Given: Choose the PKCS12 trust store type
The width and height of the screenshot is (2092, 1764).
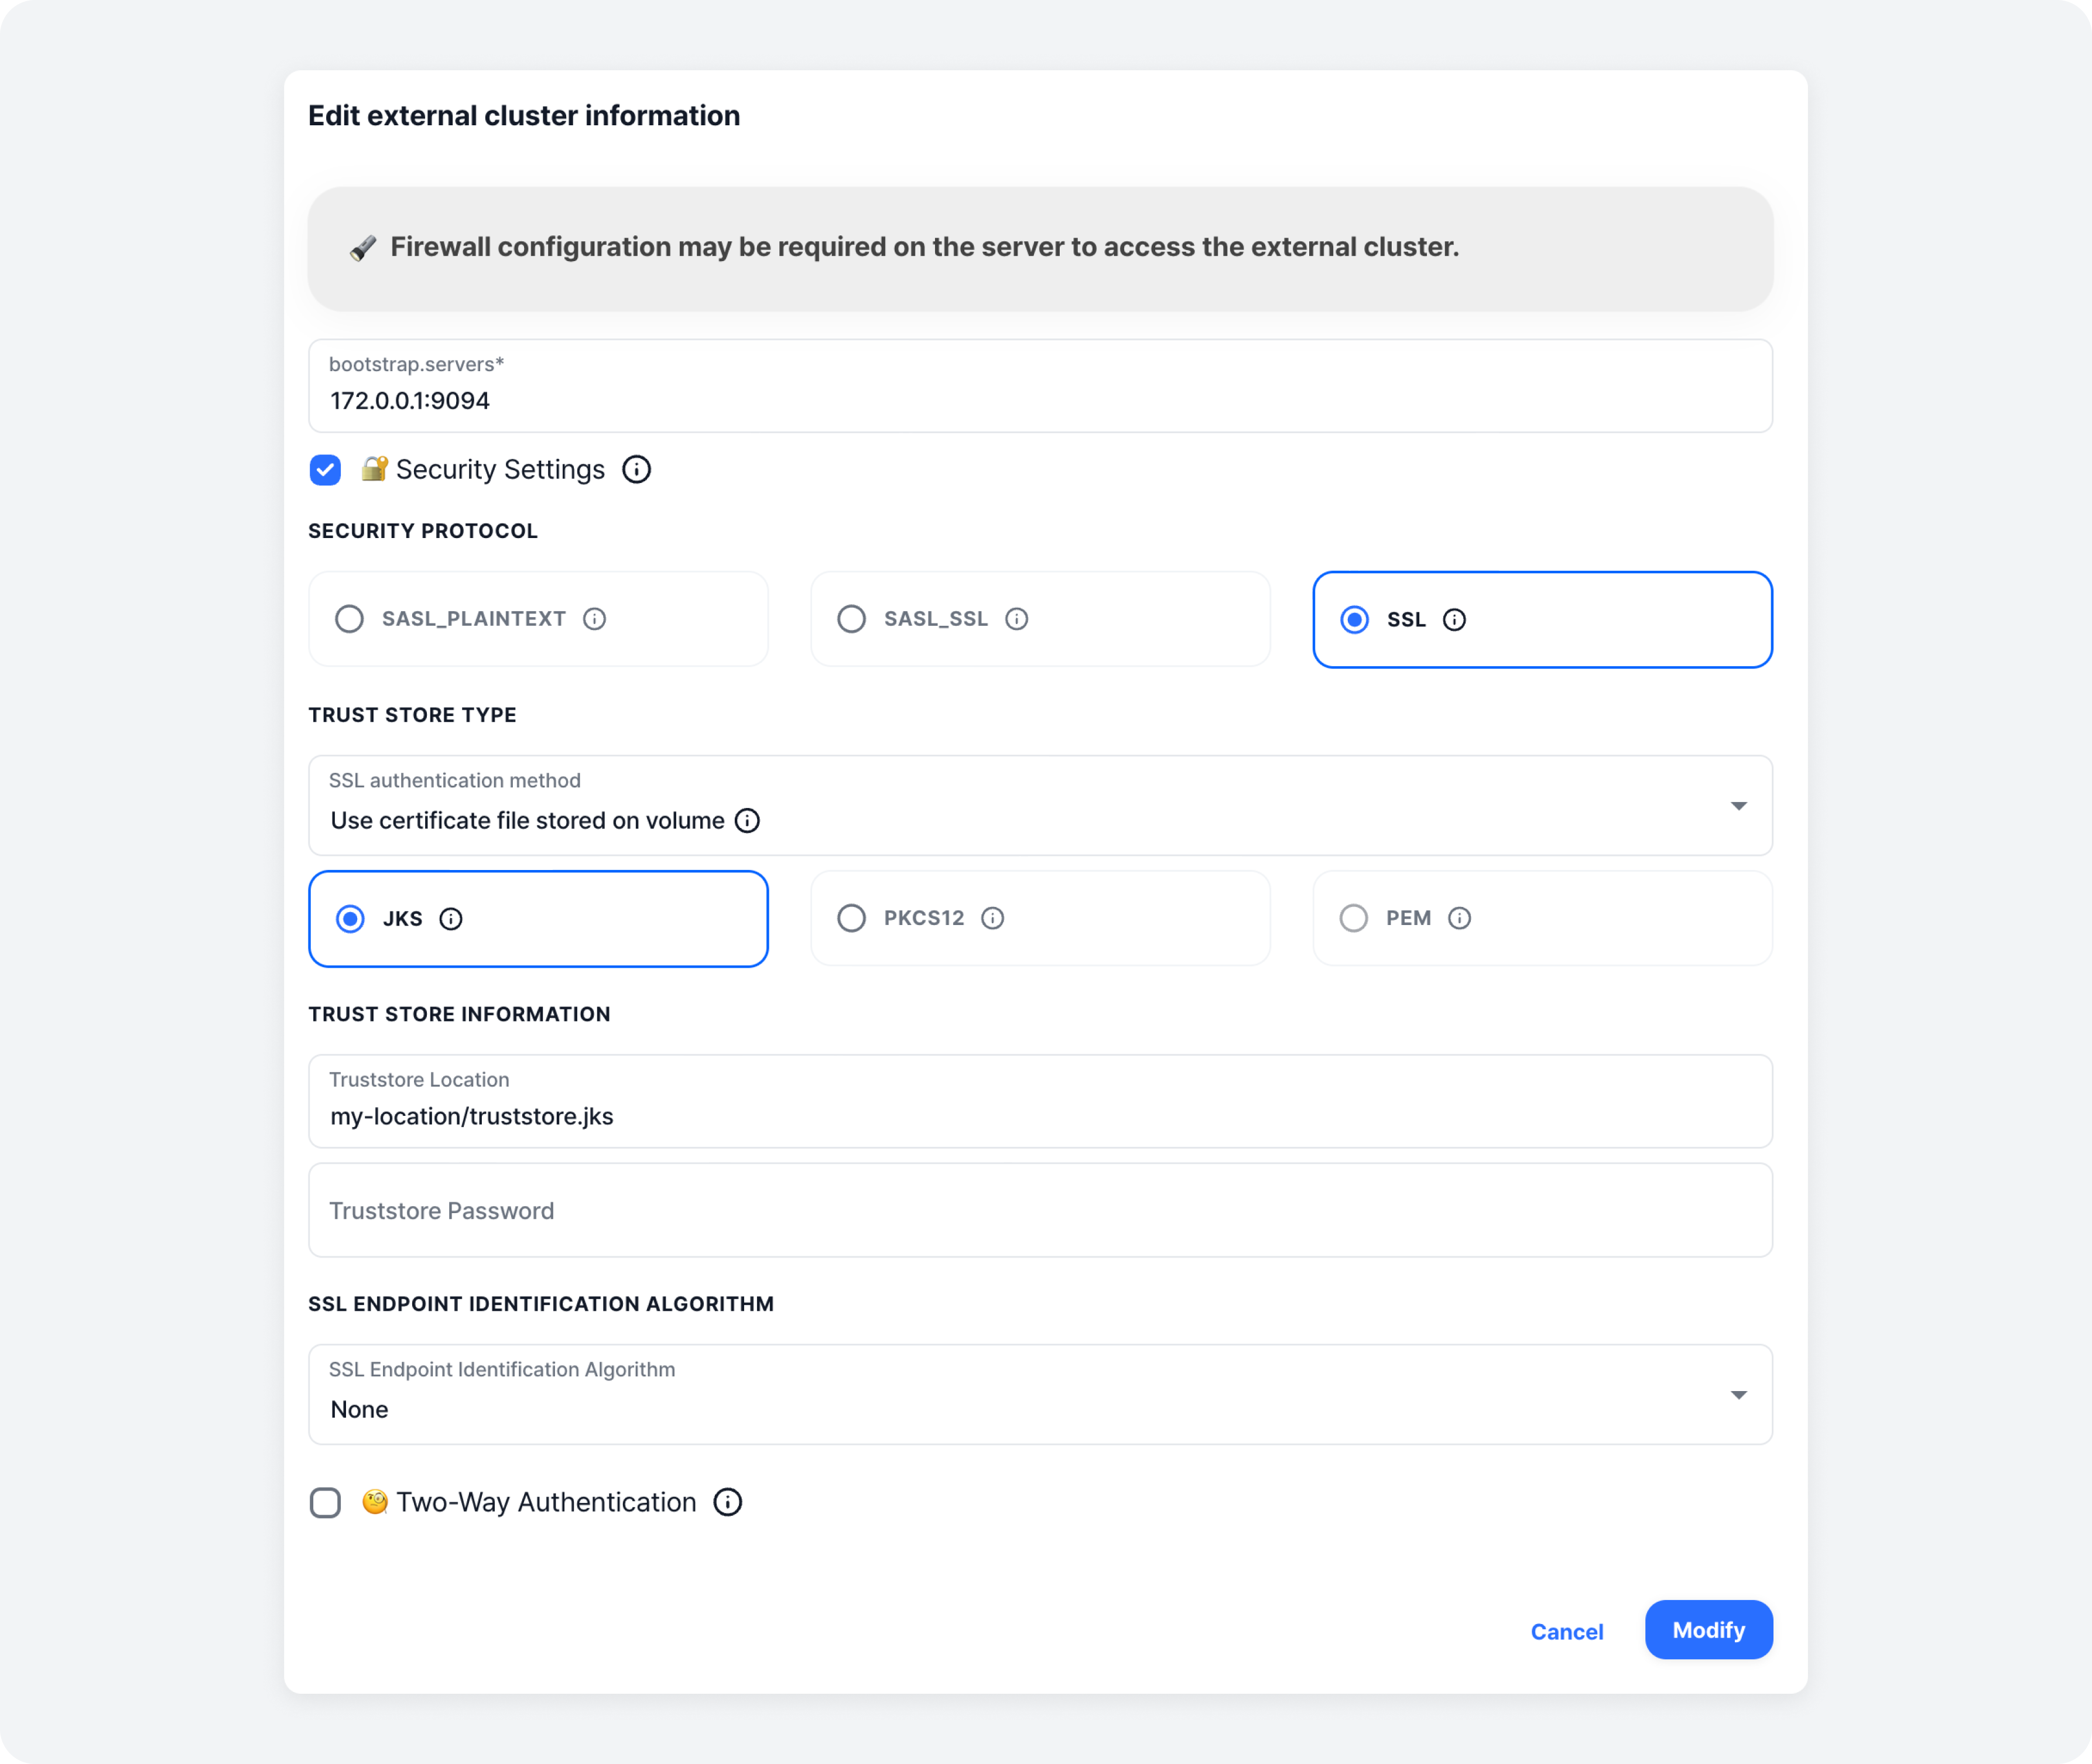Looking at the screenshot, I should click(851, 918).
